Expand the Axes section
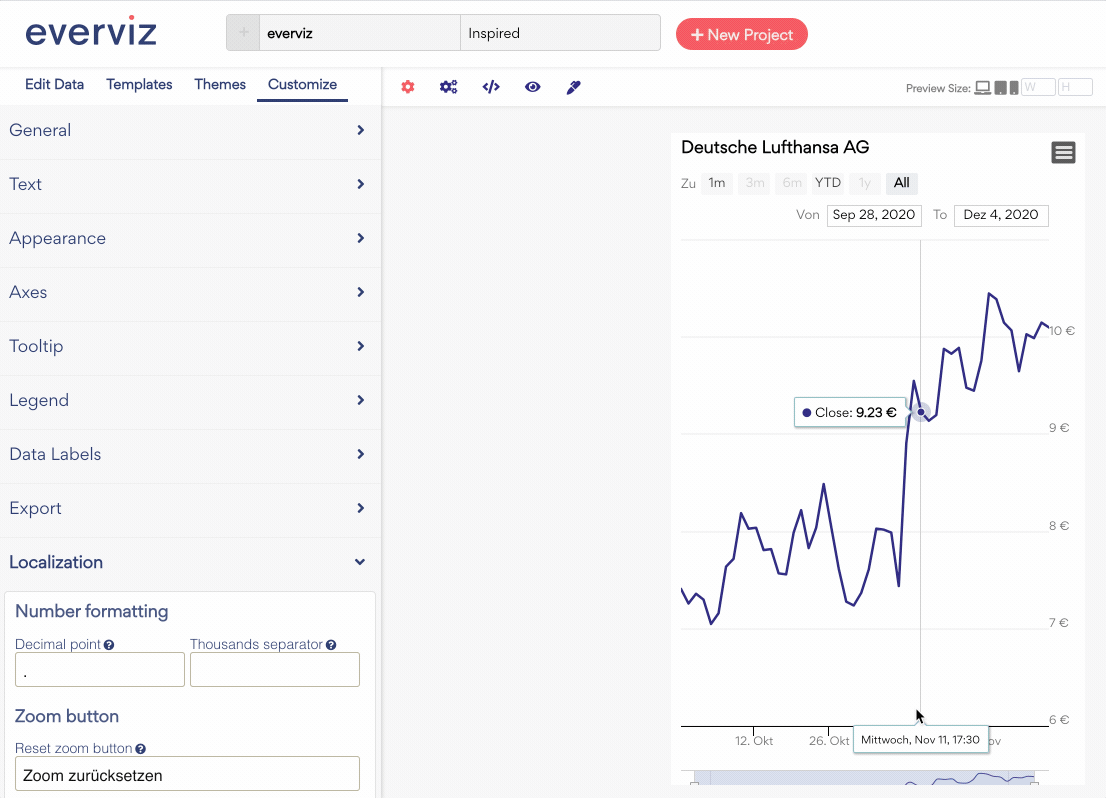The height and width of the screenshot is (798, 1106). click(188, 292)
